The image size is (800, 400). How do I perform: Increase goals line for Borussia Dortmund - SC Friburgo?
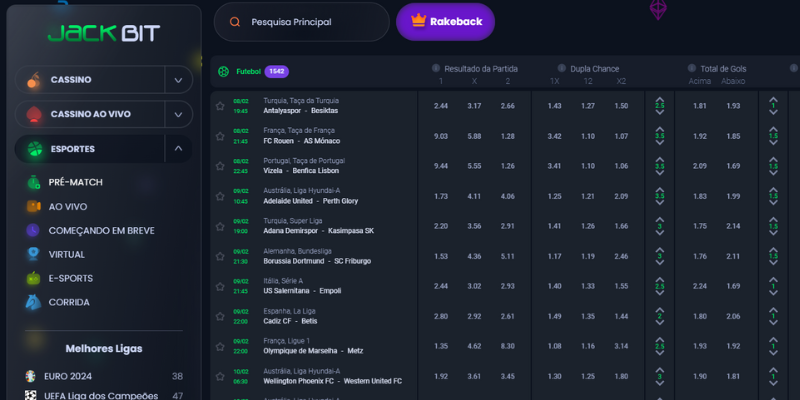pyautogui.click(x=660, y=250)
